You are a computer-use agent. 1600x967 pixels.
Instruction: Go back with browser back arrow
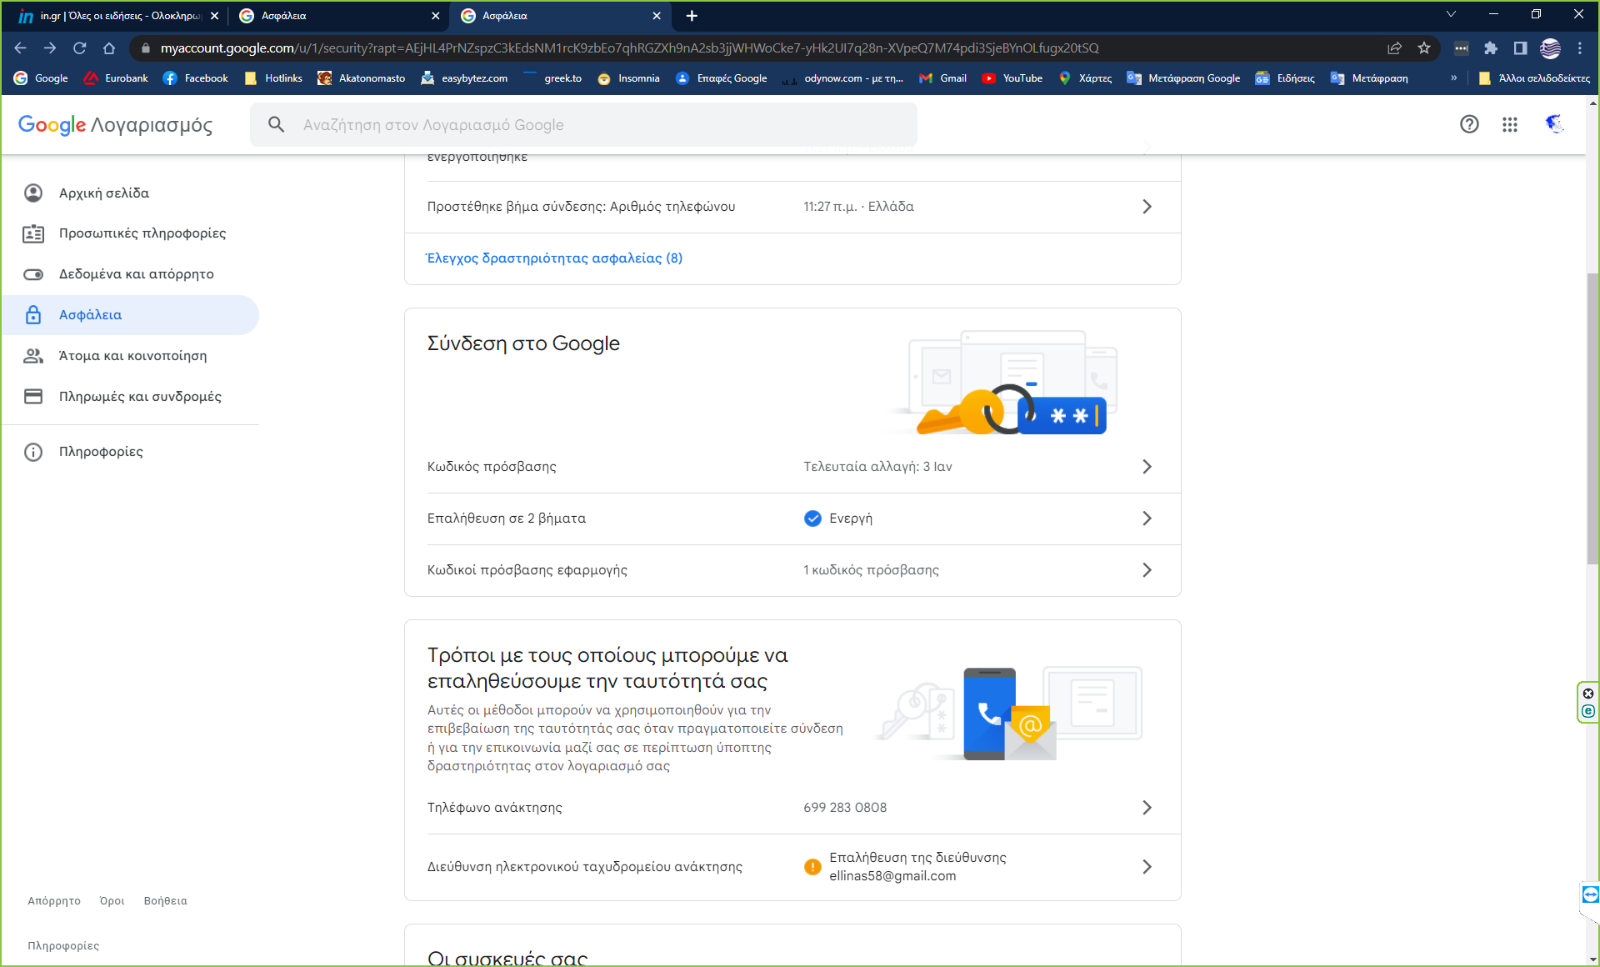[20, 48]
